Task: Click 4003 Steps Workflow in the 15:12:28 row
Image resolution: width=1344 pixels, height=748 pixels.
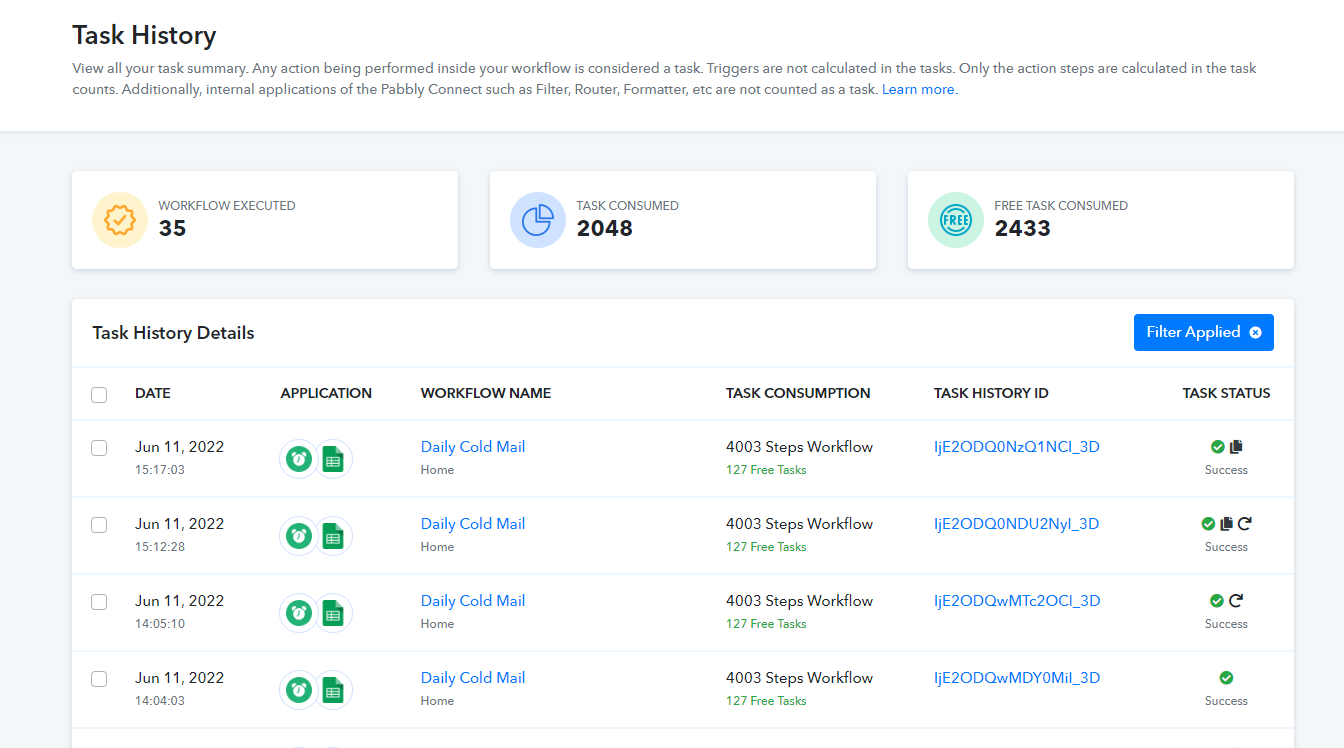Action: (x=799, y=524)
